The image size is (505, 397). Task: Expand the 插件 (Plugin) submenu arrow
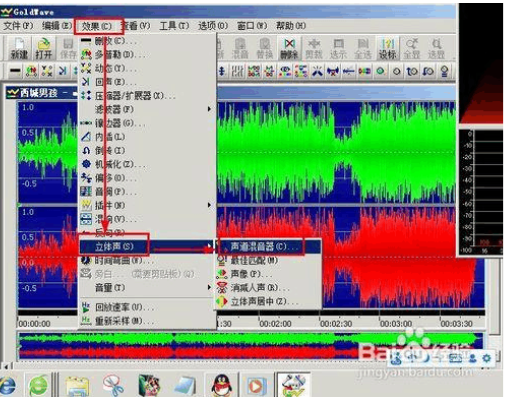pyautogui.click(x=209, y=205)
